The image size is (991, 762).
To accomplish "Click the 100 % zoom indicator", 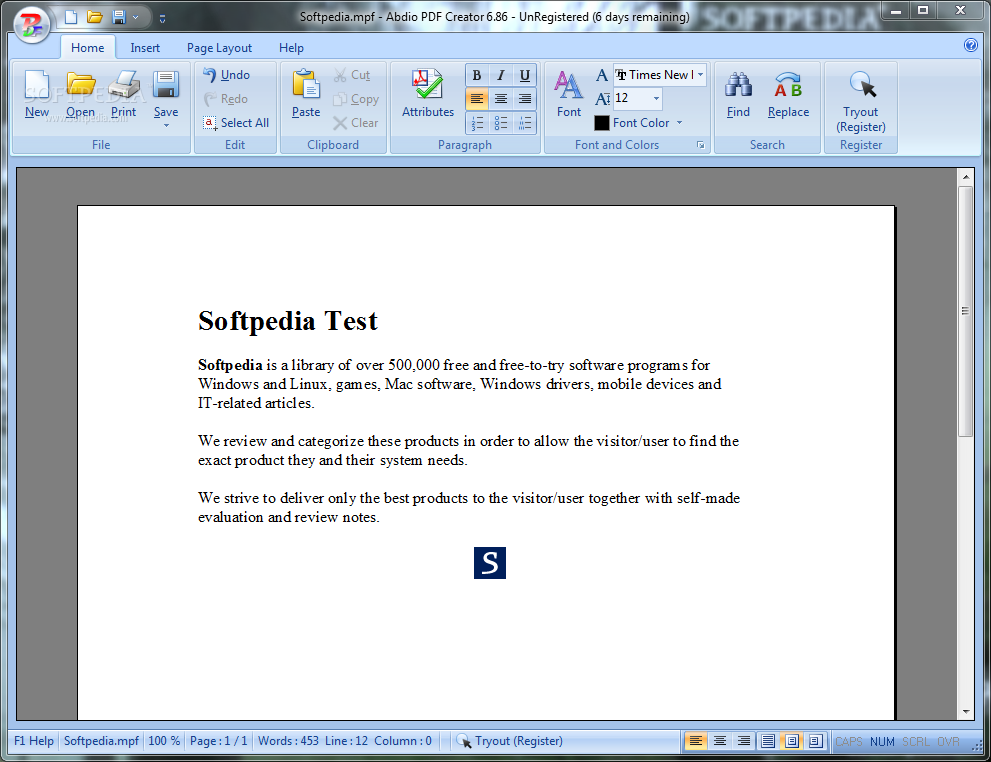I will click(164, 741).
